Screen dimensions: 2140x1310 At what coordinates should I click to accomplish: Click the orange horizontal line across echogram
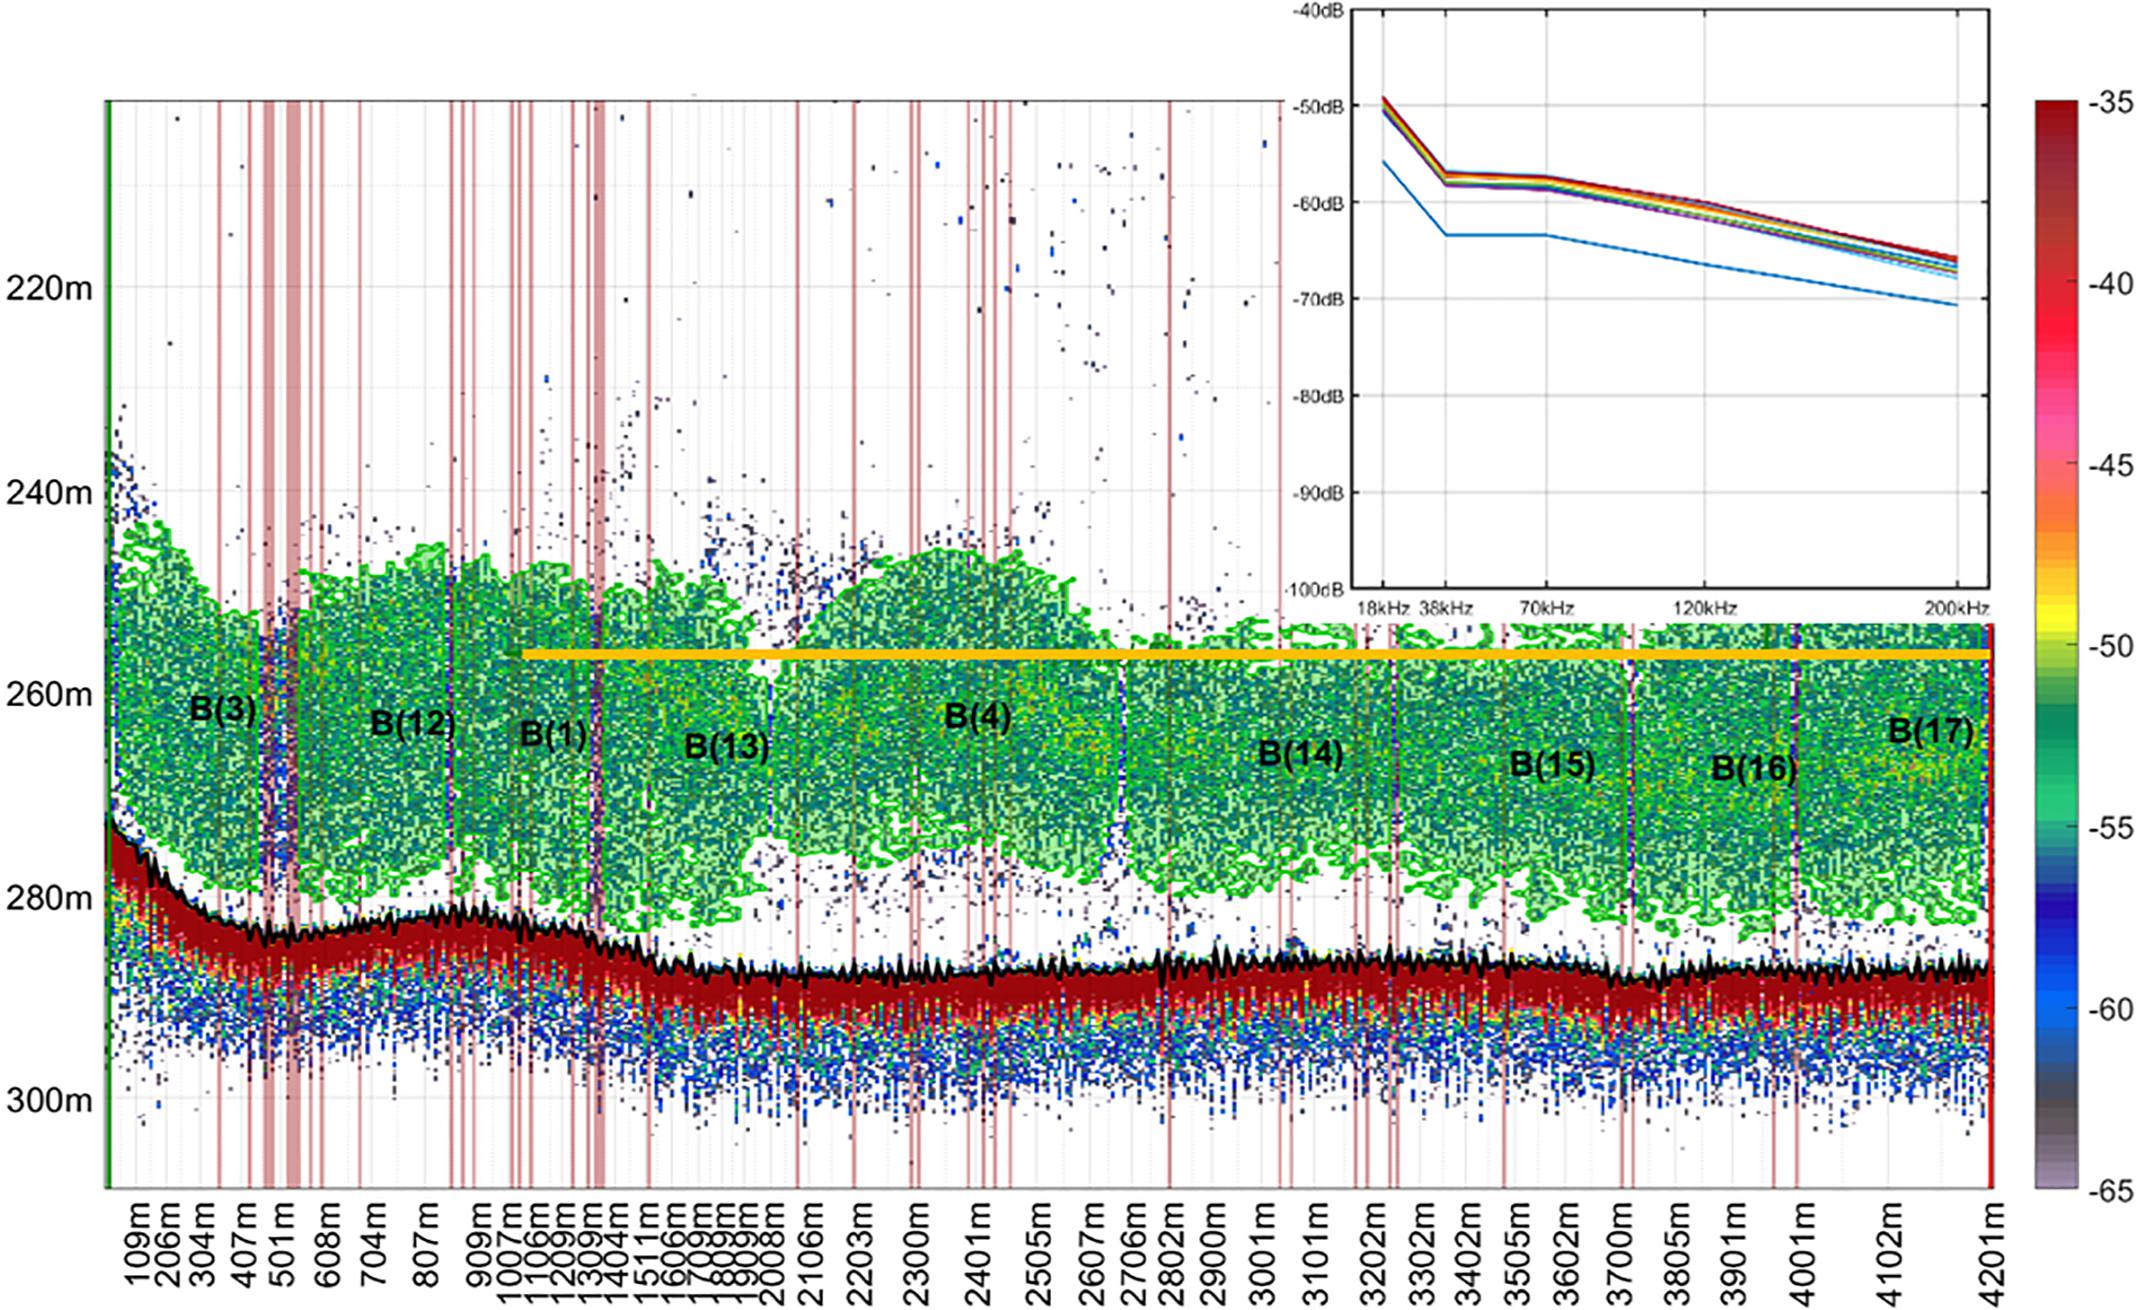pyautogui.click(x=1256, y=654)
